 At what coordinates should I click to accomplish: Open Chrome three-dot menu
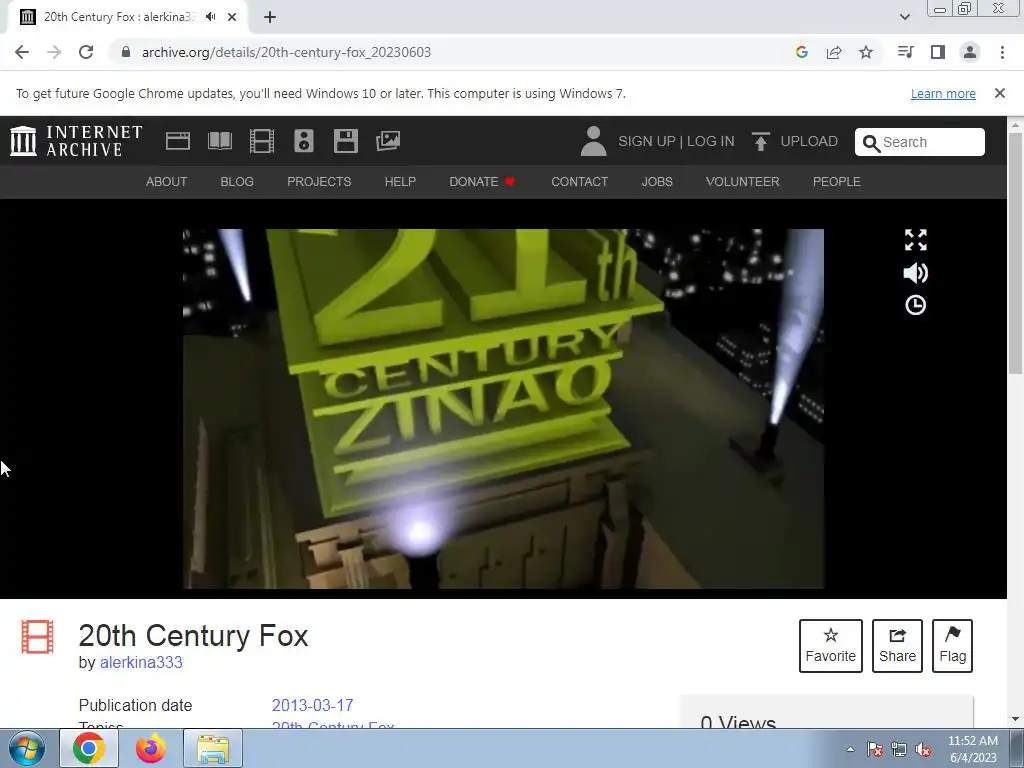(x=1002, y=52)
